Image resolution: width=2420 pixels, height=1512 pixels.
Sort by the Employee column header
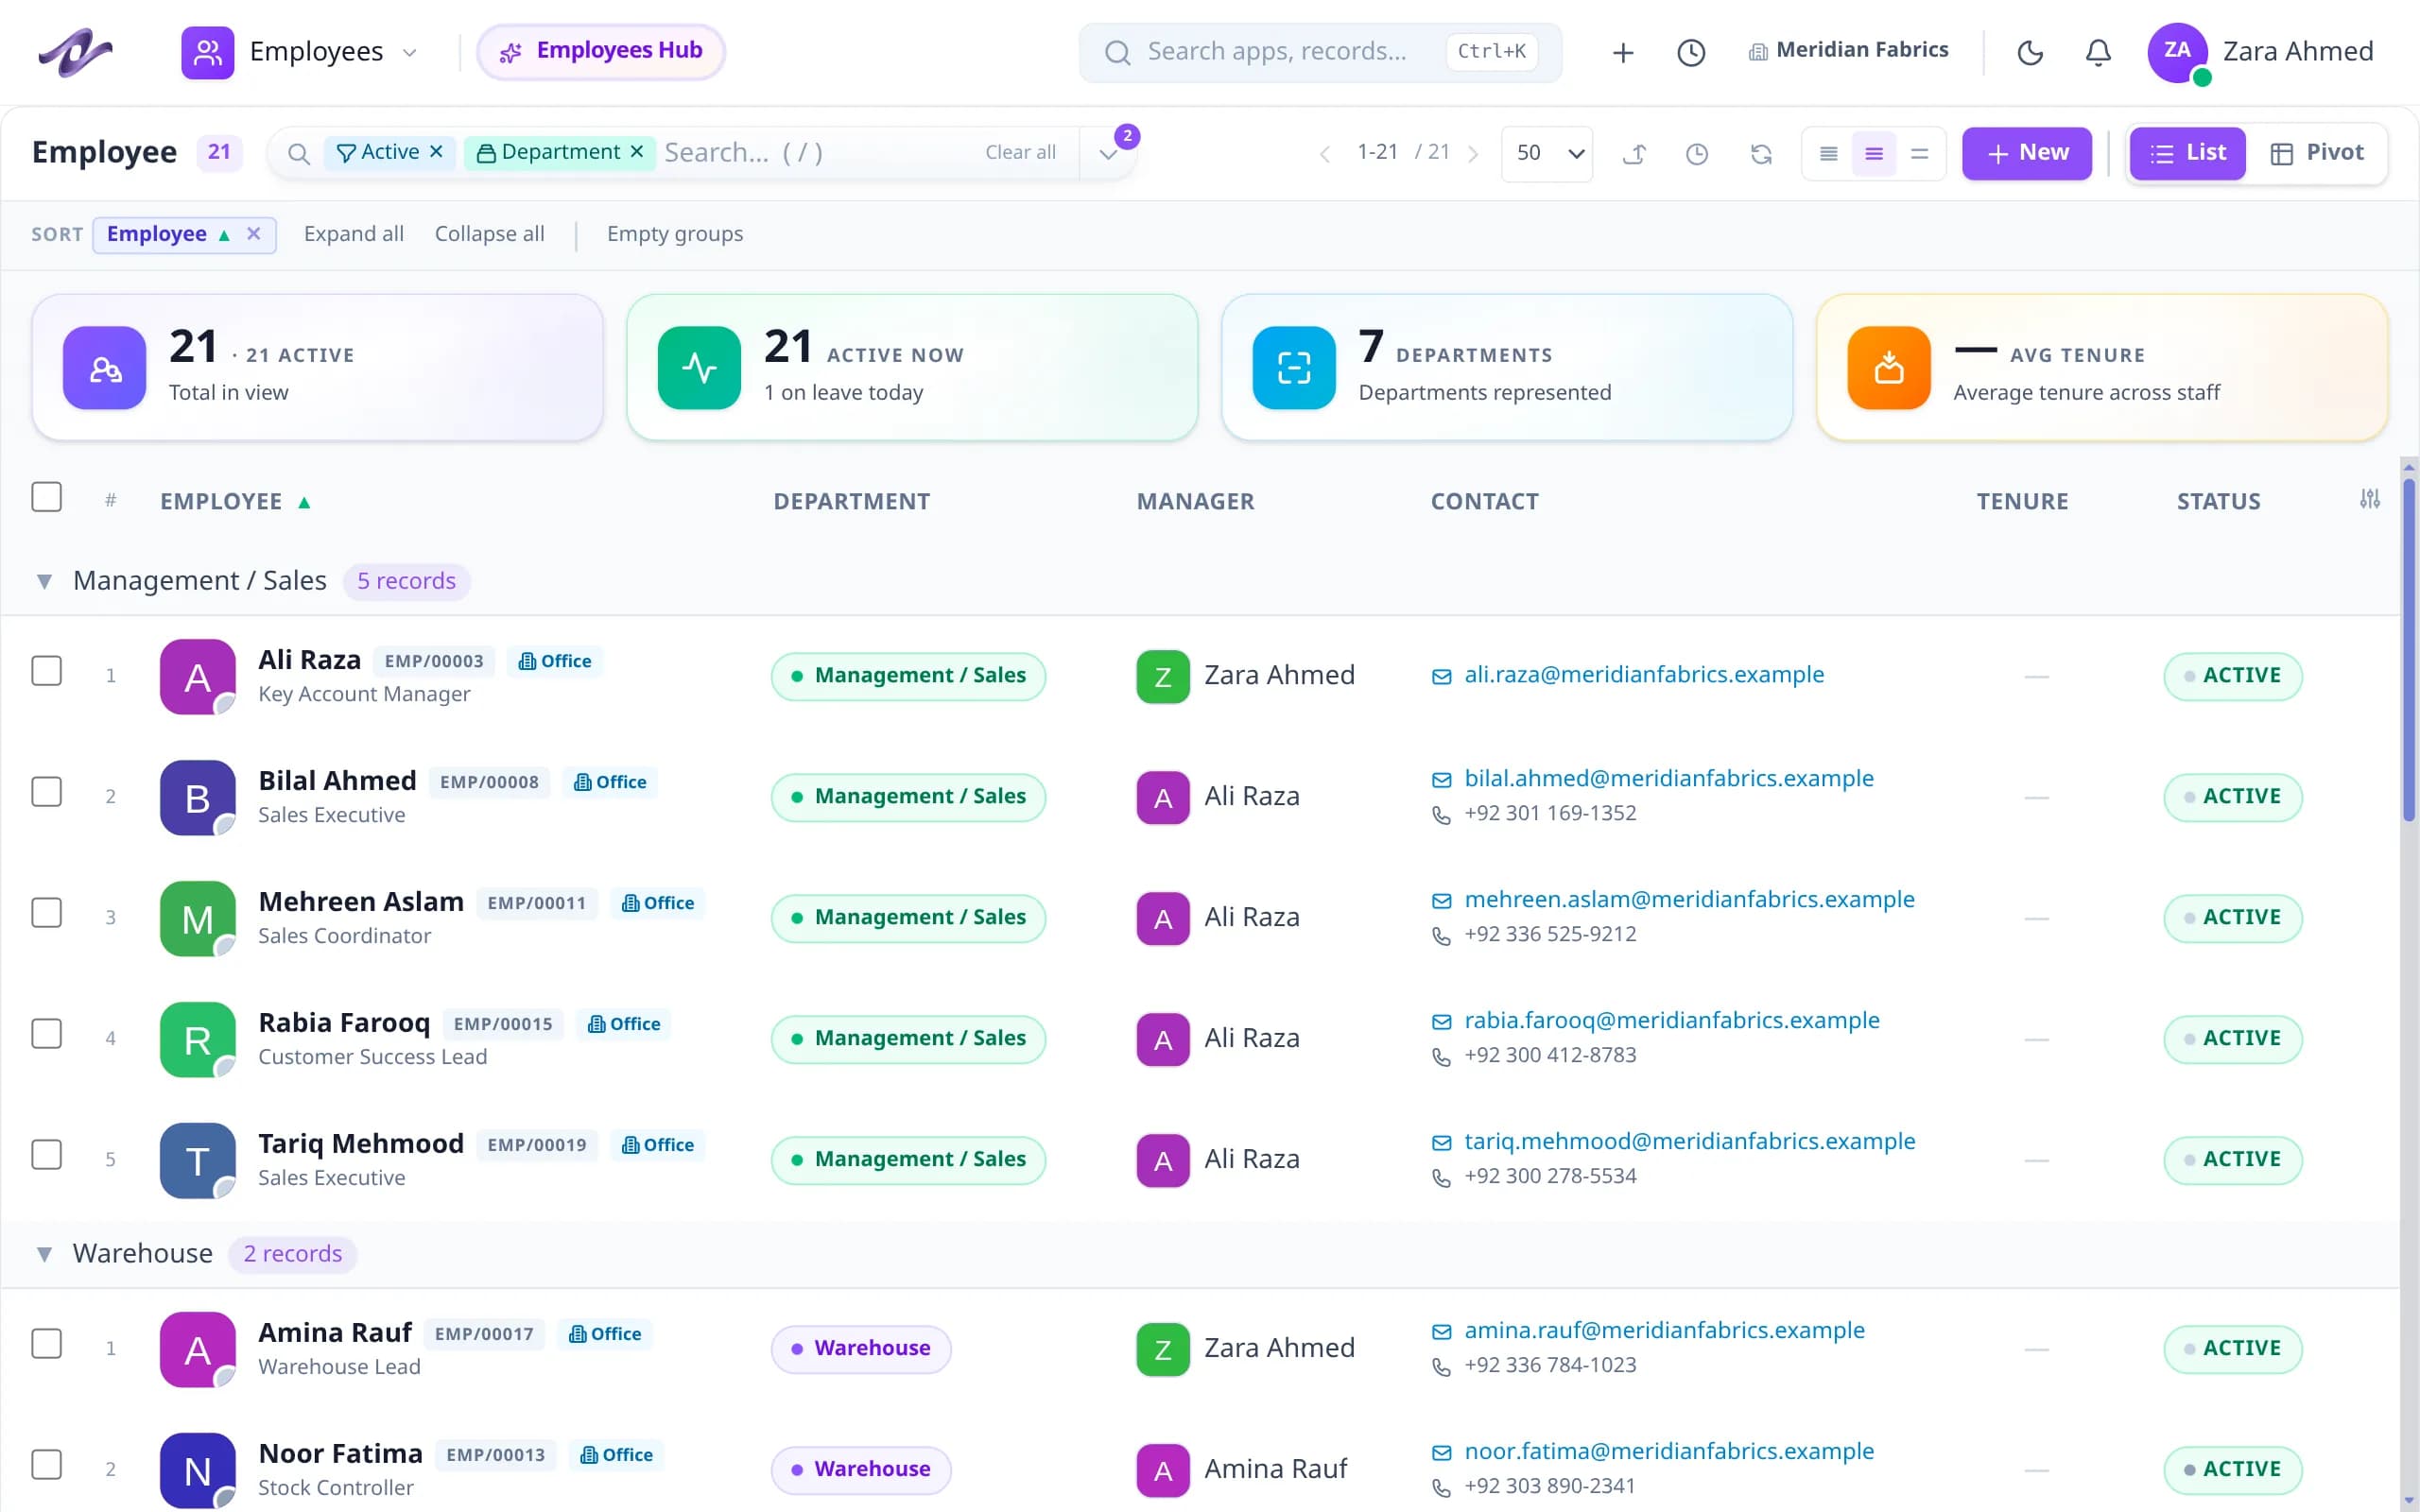pos(235,502)
